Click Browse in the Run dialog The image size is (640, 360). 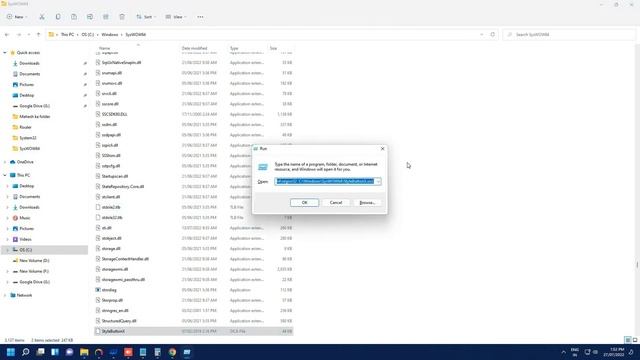pyautogui.click(x=367, y=202)
